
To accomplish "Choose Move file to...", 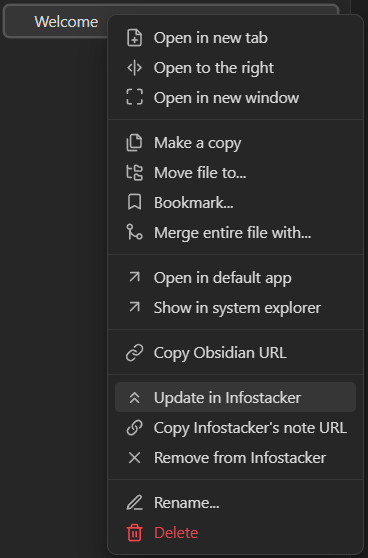I will click(x=235, y=173).
